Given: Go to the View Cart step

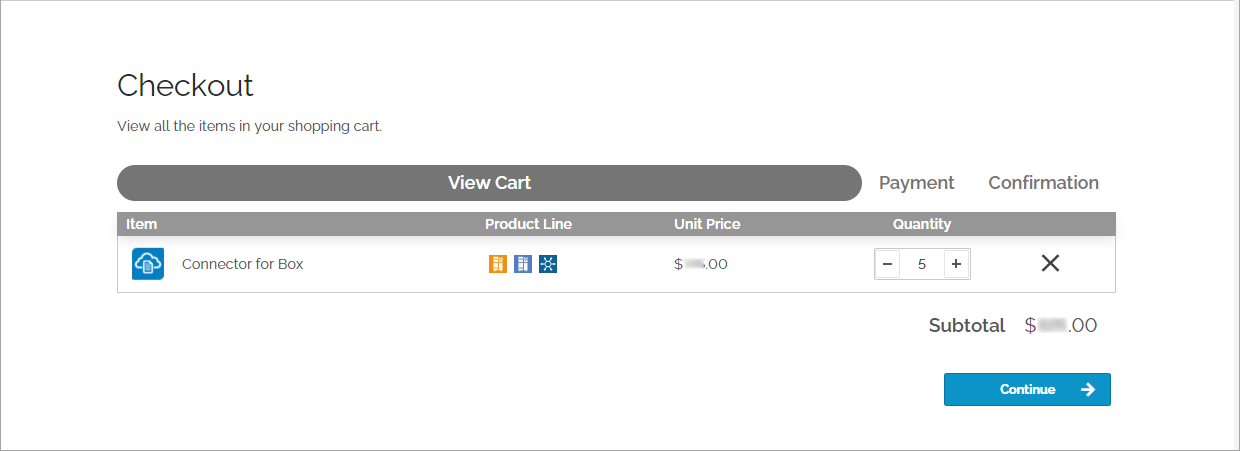Looking at the screenshot, I should click(x=489, y=183).
